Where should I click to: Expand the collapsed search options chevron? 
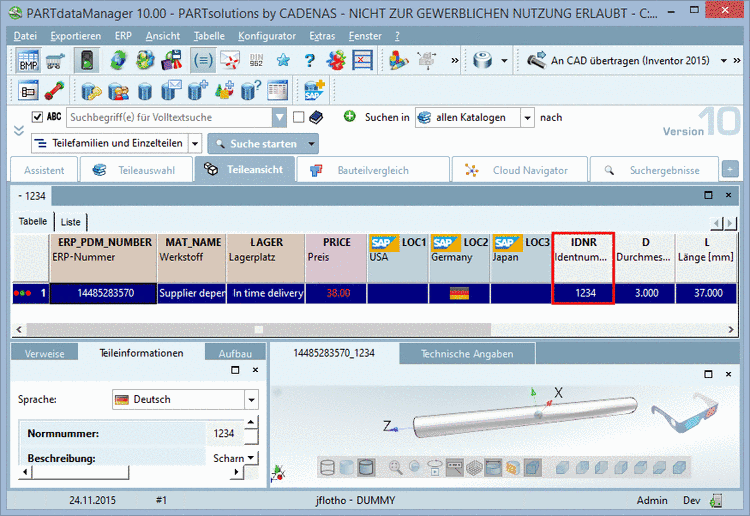(x=19, y=130)
